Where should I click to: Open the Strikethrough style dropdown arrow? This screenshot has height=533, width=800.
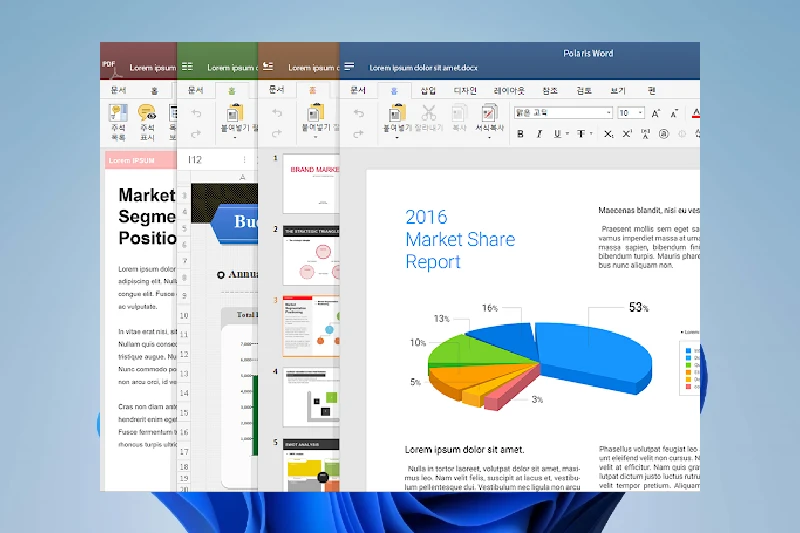(591, 134)
